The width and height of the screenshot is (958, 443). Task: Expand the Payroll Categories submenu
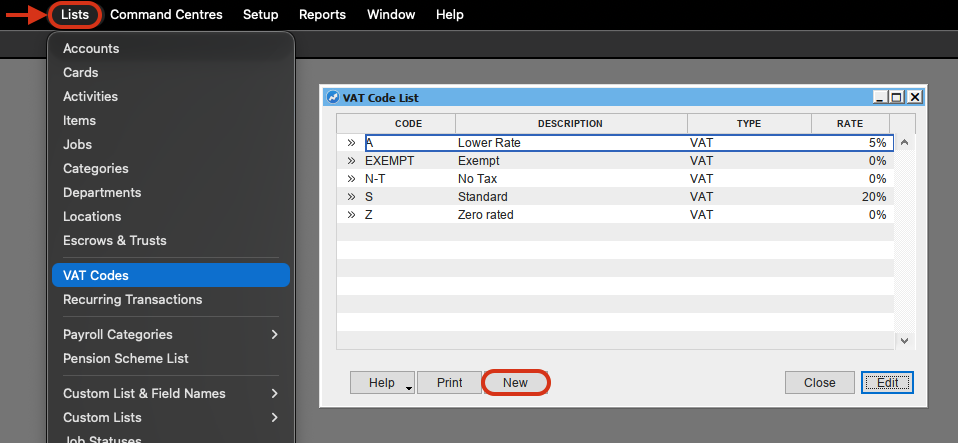(x=274, y=335)
